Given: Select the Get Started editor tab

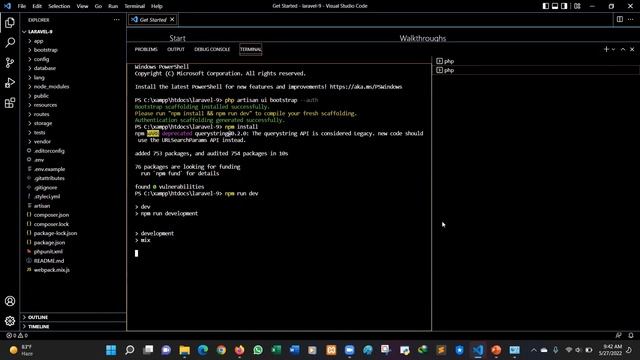Looking at the screenshot, I should [x=152, y=20].
